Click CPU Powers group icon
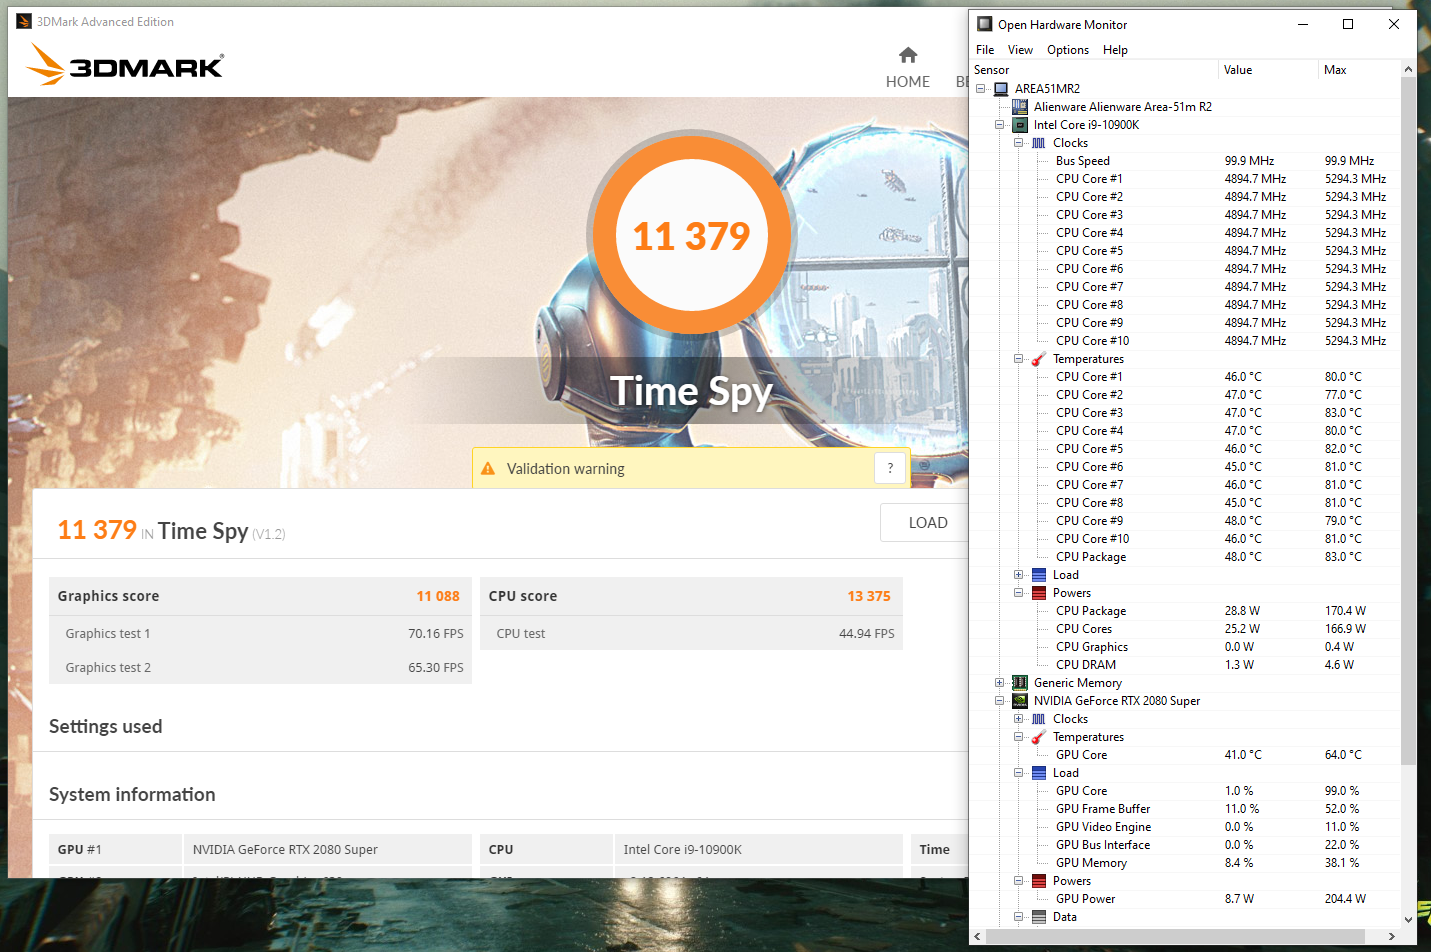Viewport: 1431px width, 952px height. click(x=1039, y=593)
